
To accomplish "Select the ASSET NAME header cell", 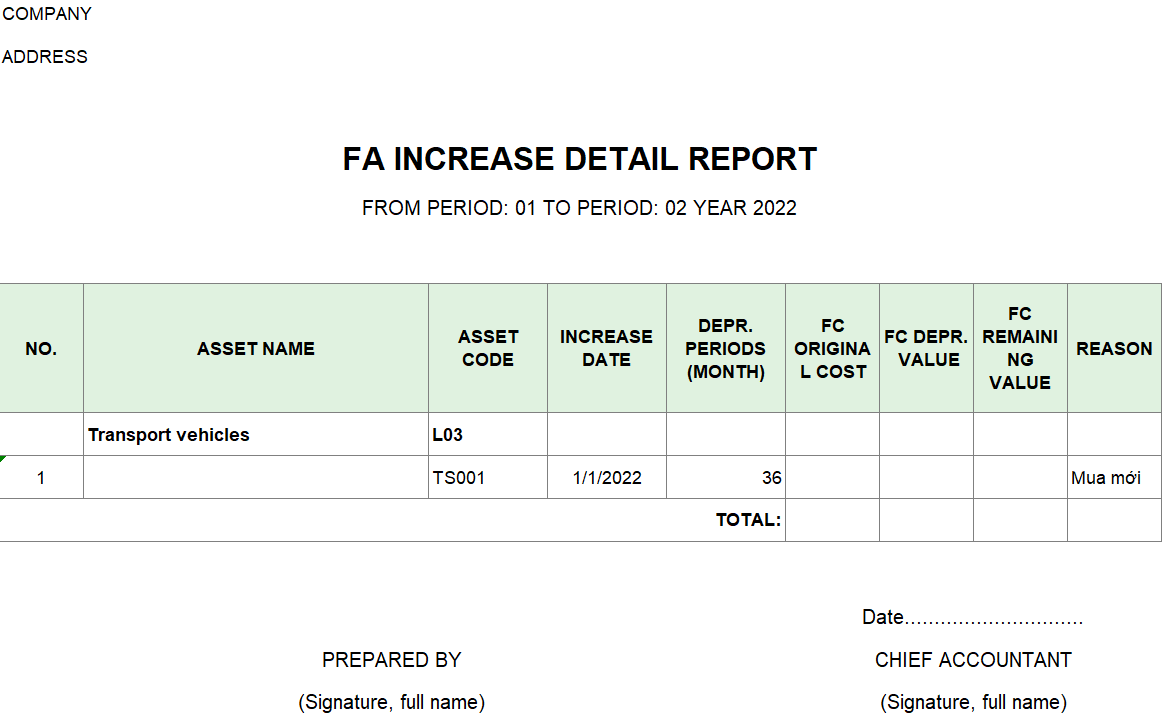I will point(256,349).
